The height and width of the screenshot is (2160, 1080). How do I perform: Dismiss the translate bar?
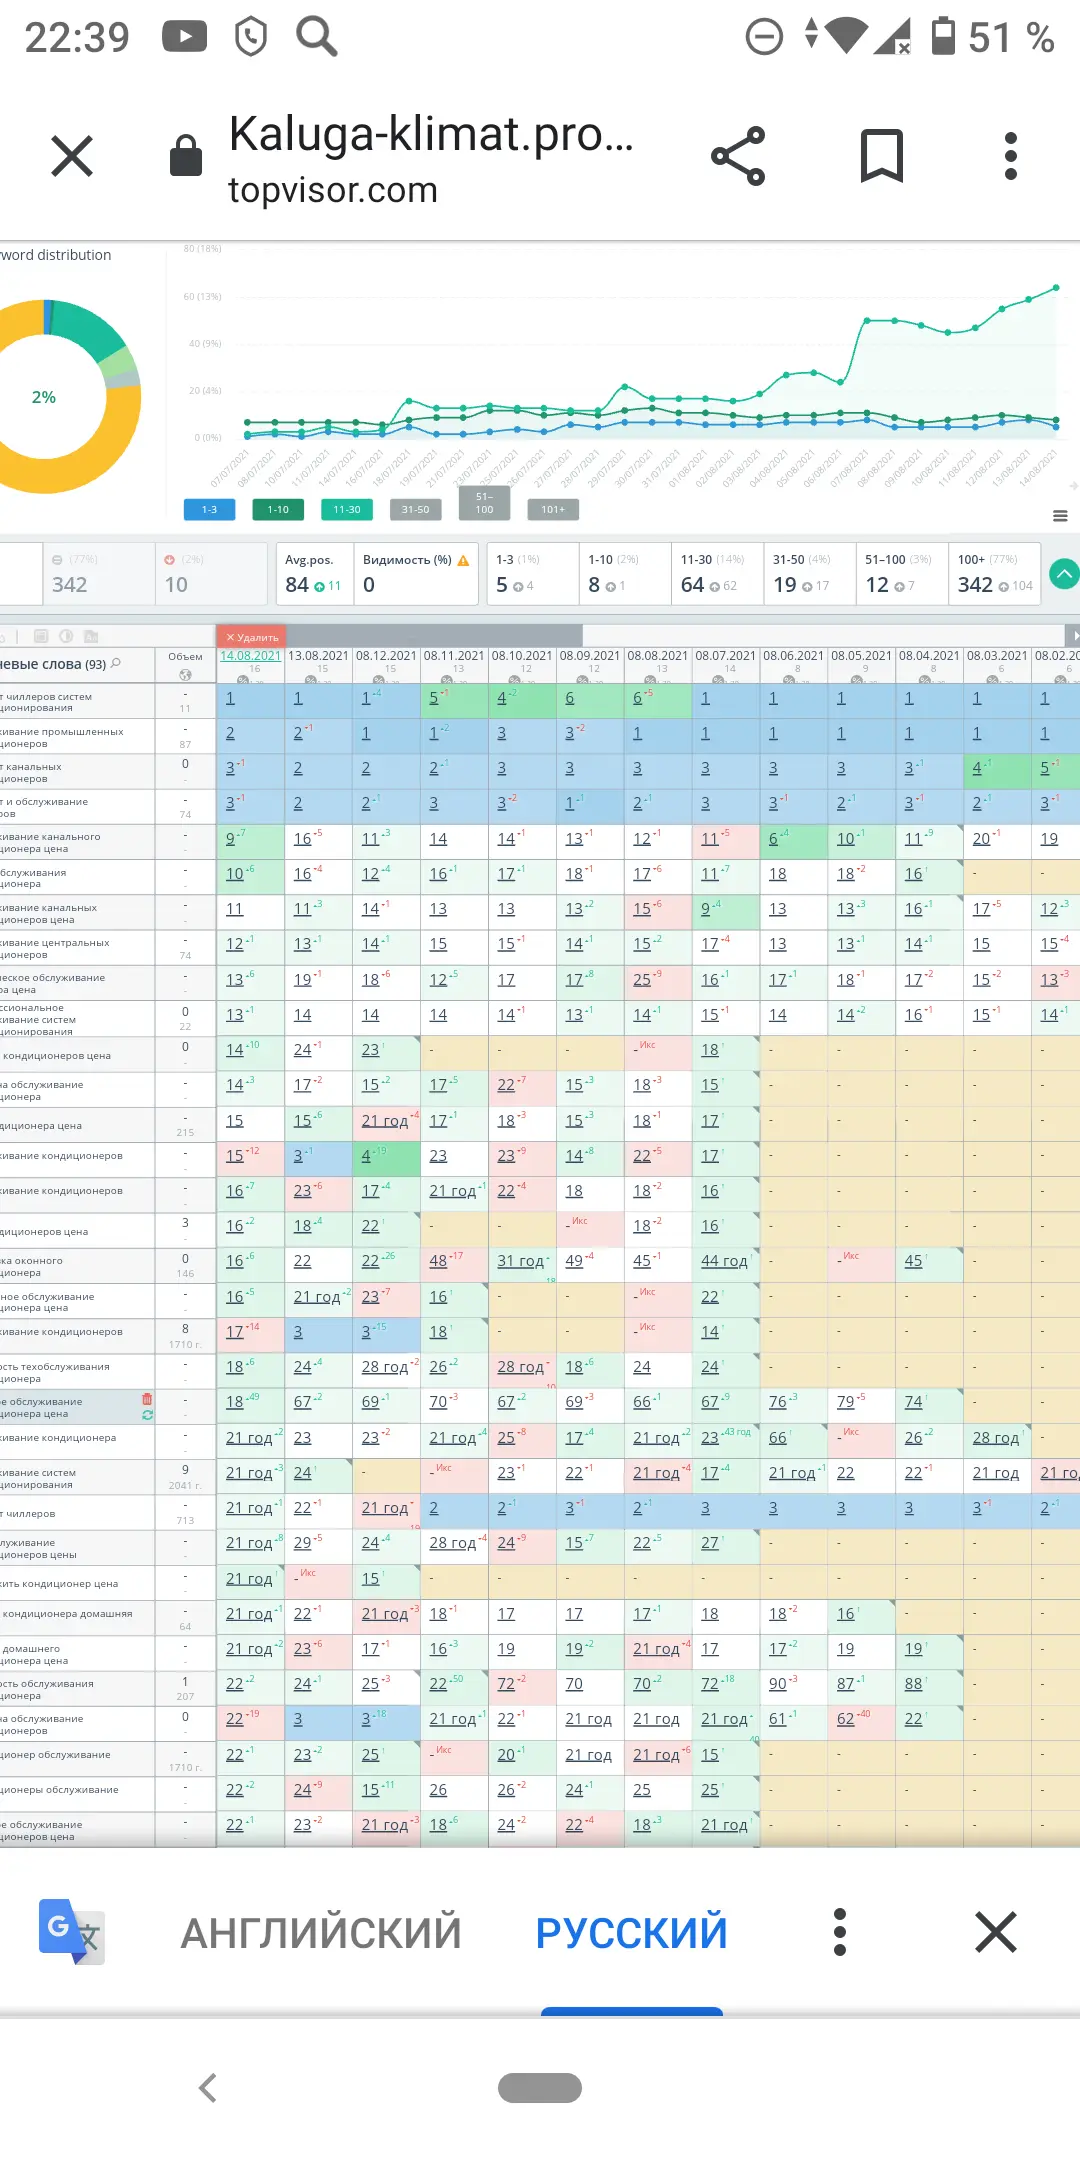pos(996,1932)
